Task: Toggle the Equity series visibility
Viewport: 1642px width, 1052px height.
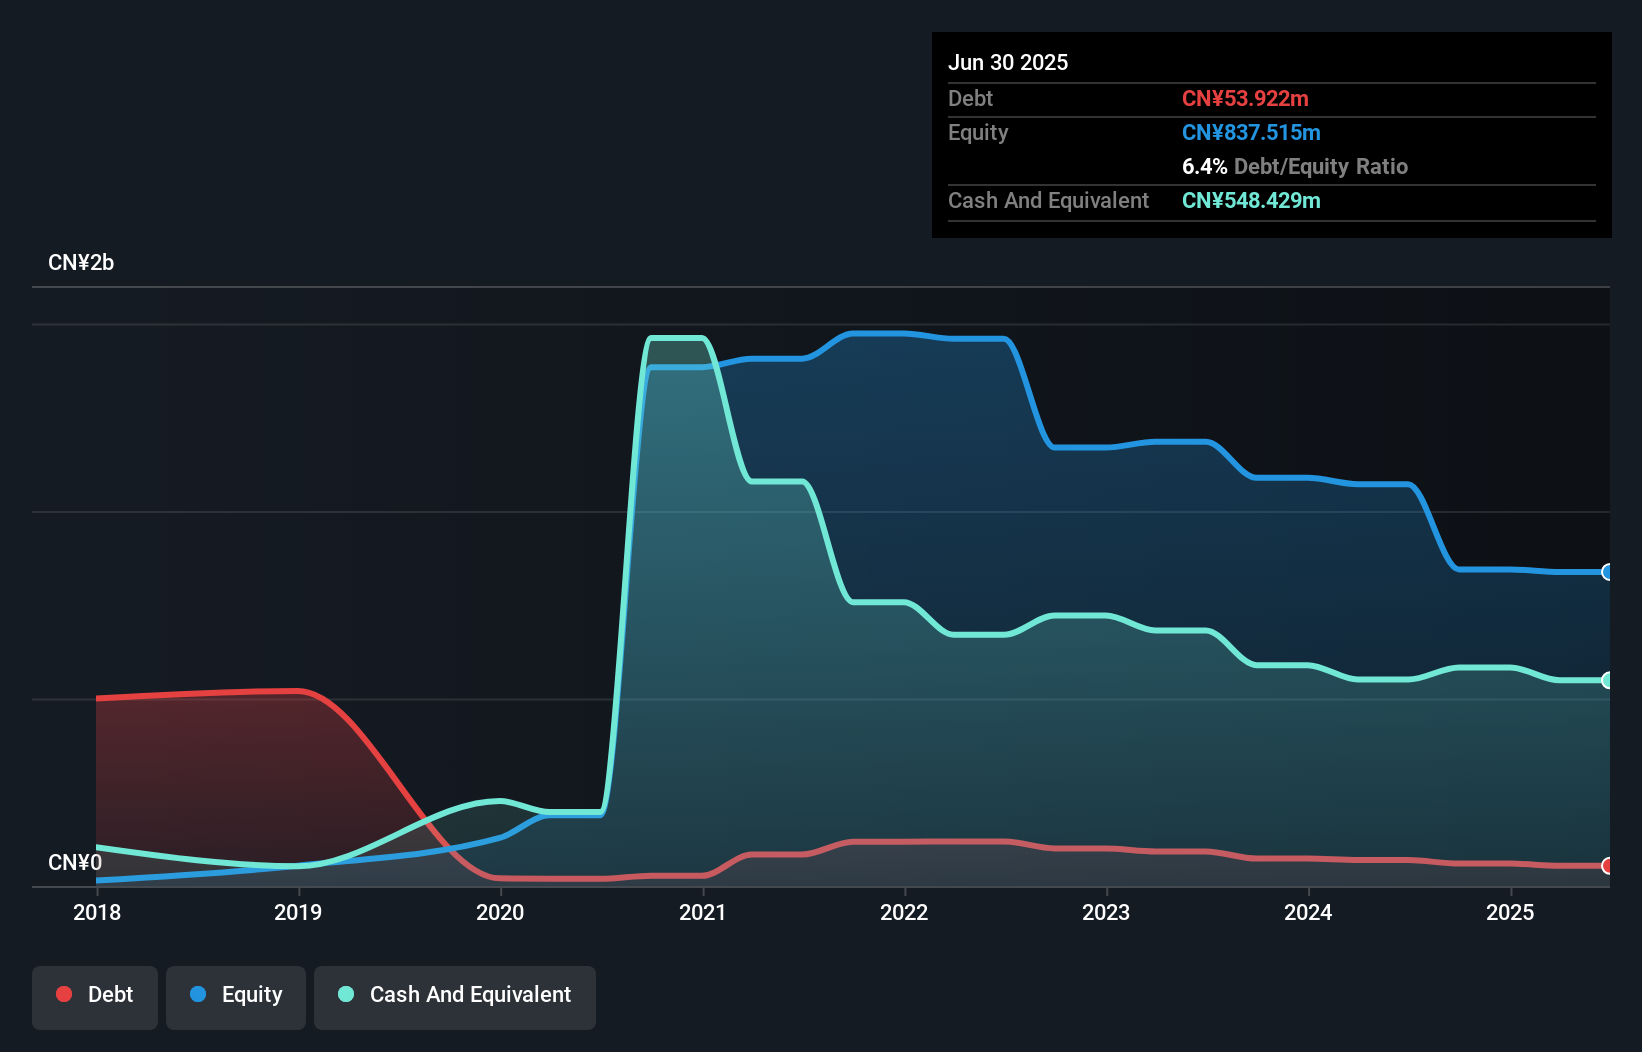Action: pyautogui.click(x=235, y=996)
